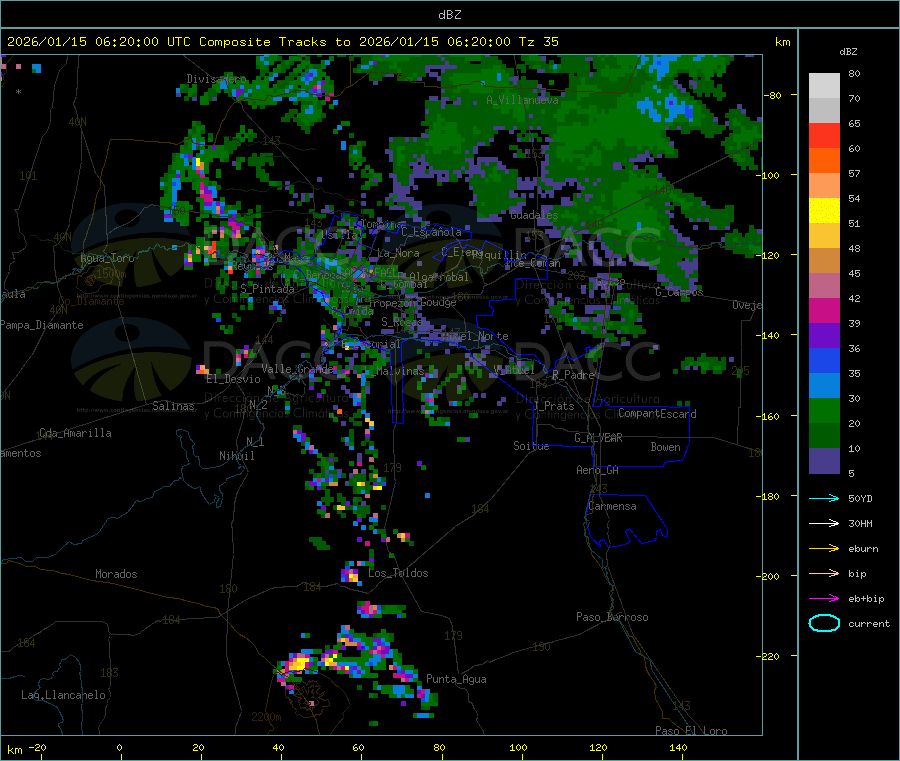Click the 'El_Desvio' map label

(234, 379)
